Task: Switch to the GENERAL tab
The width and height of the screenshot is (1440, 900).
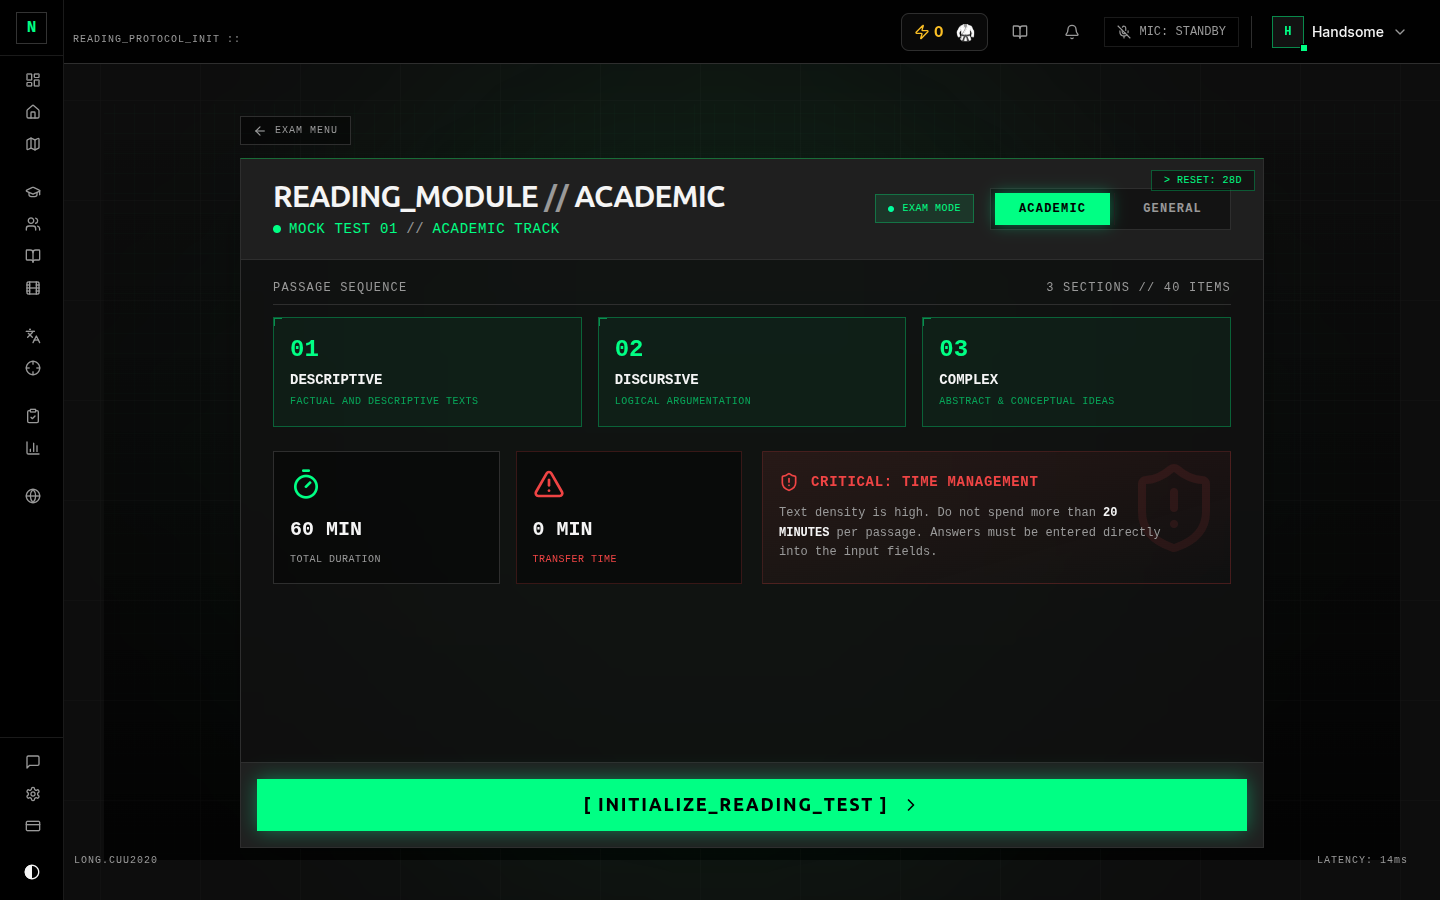Action: (1171, 209)
